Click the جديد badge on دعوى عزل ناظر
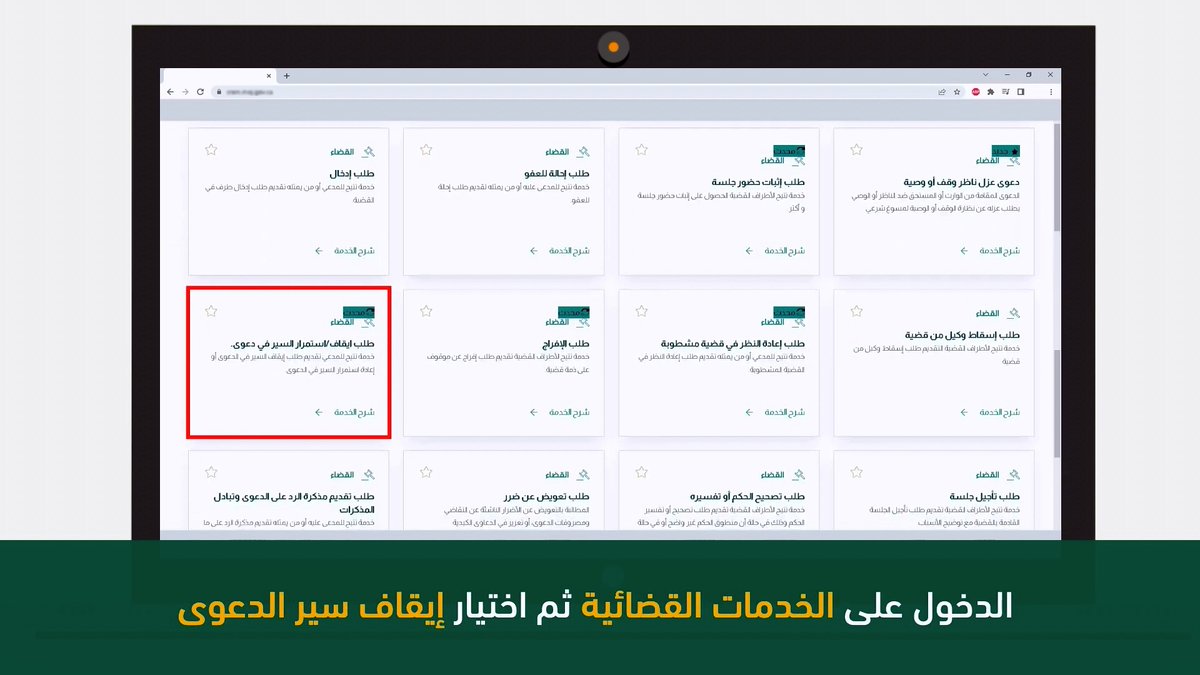1200x675 pixels. tap(1006, 151)
